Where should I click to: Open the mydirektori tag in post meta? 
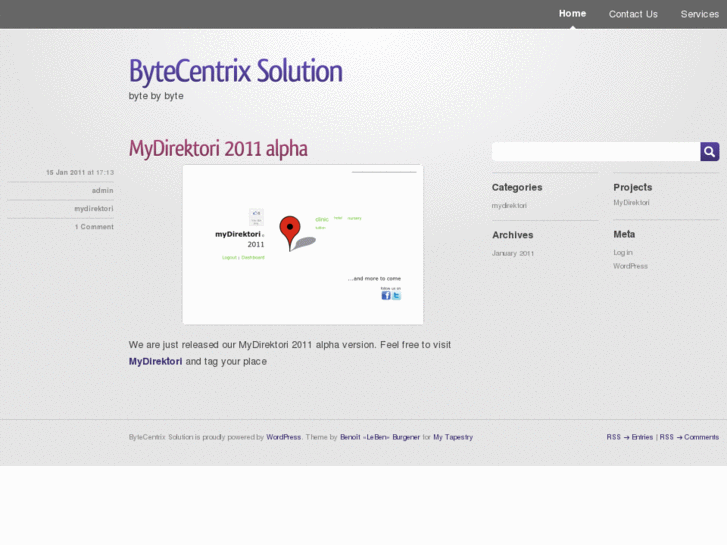click(x=94, y=209)
